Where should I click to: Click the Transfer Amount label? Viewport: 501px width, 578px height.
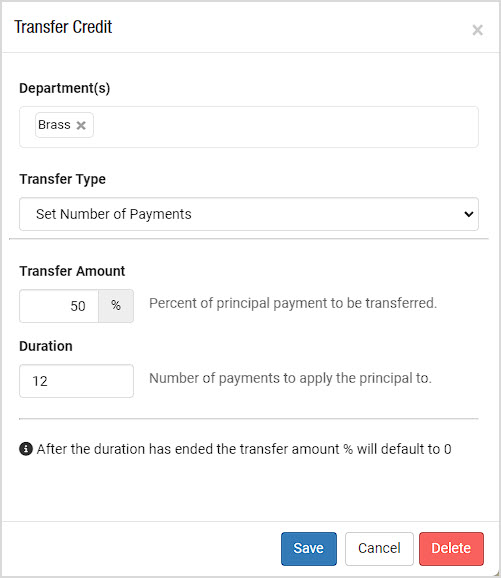[72, 271]
